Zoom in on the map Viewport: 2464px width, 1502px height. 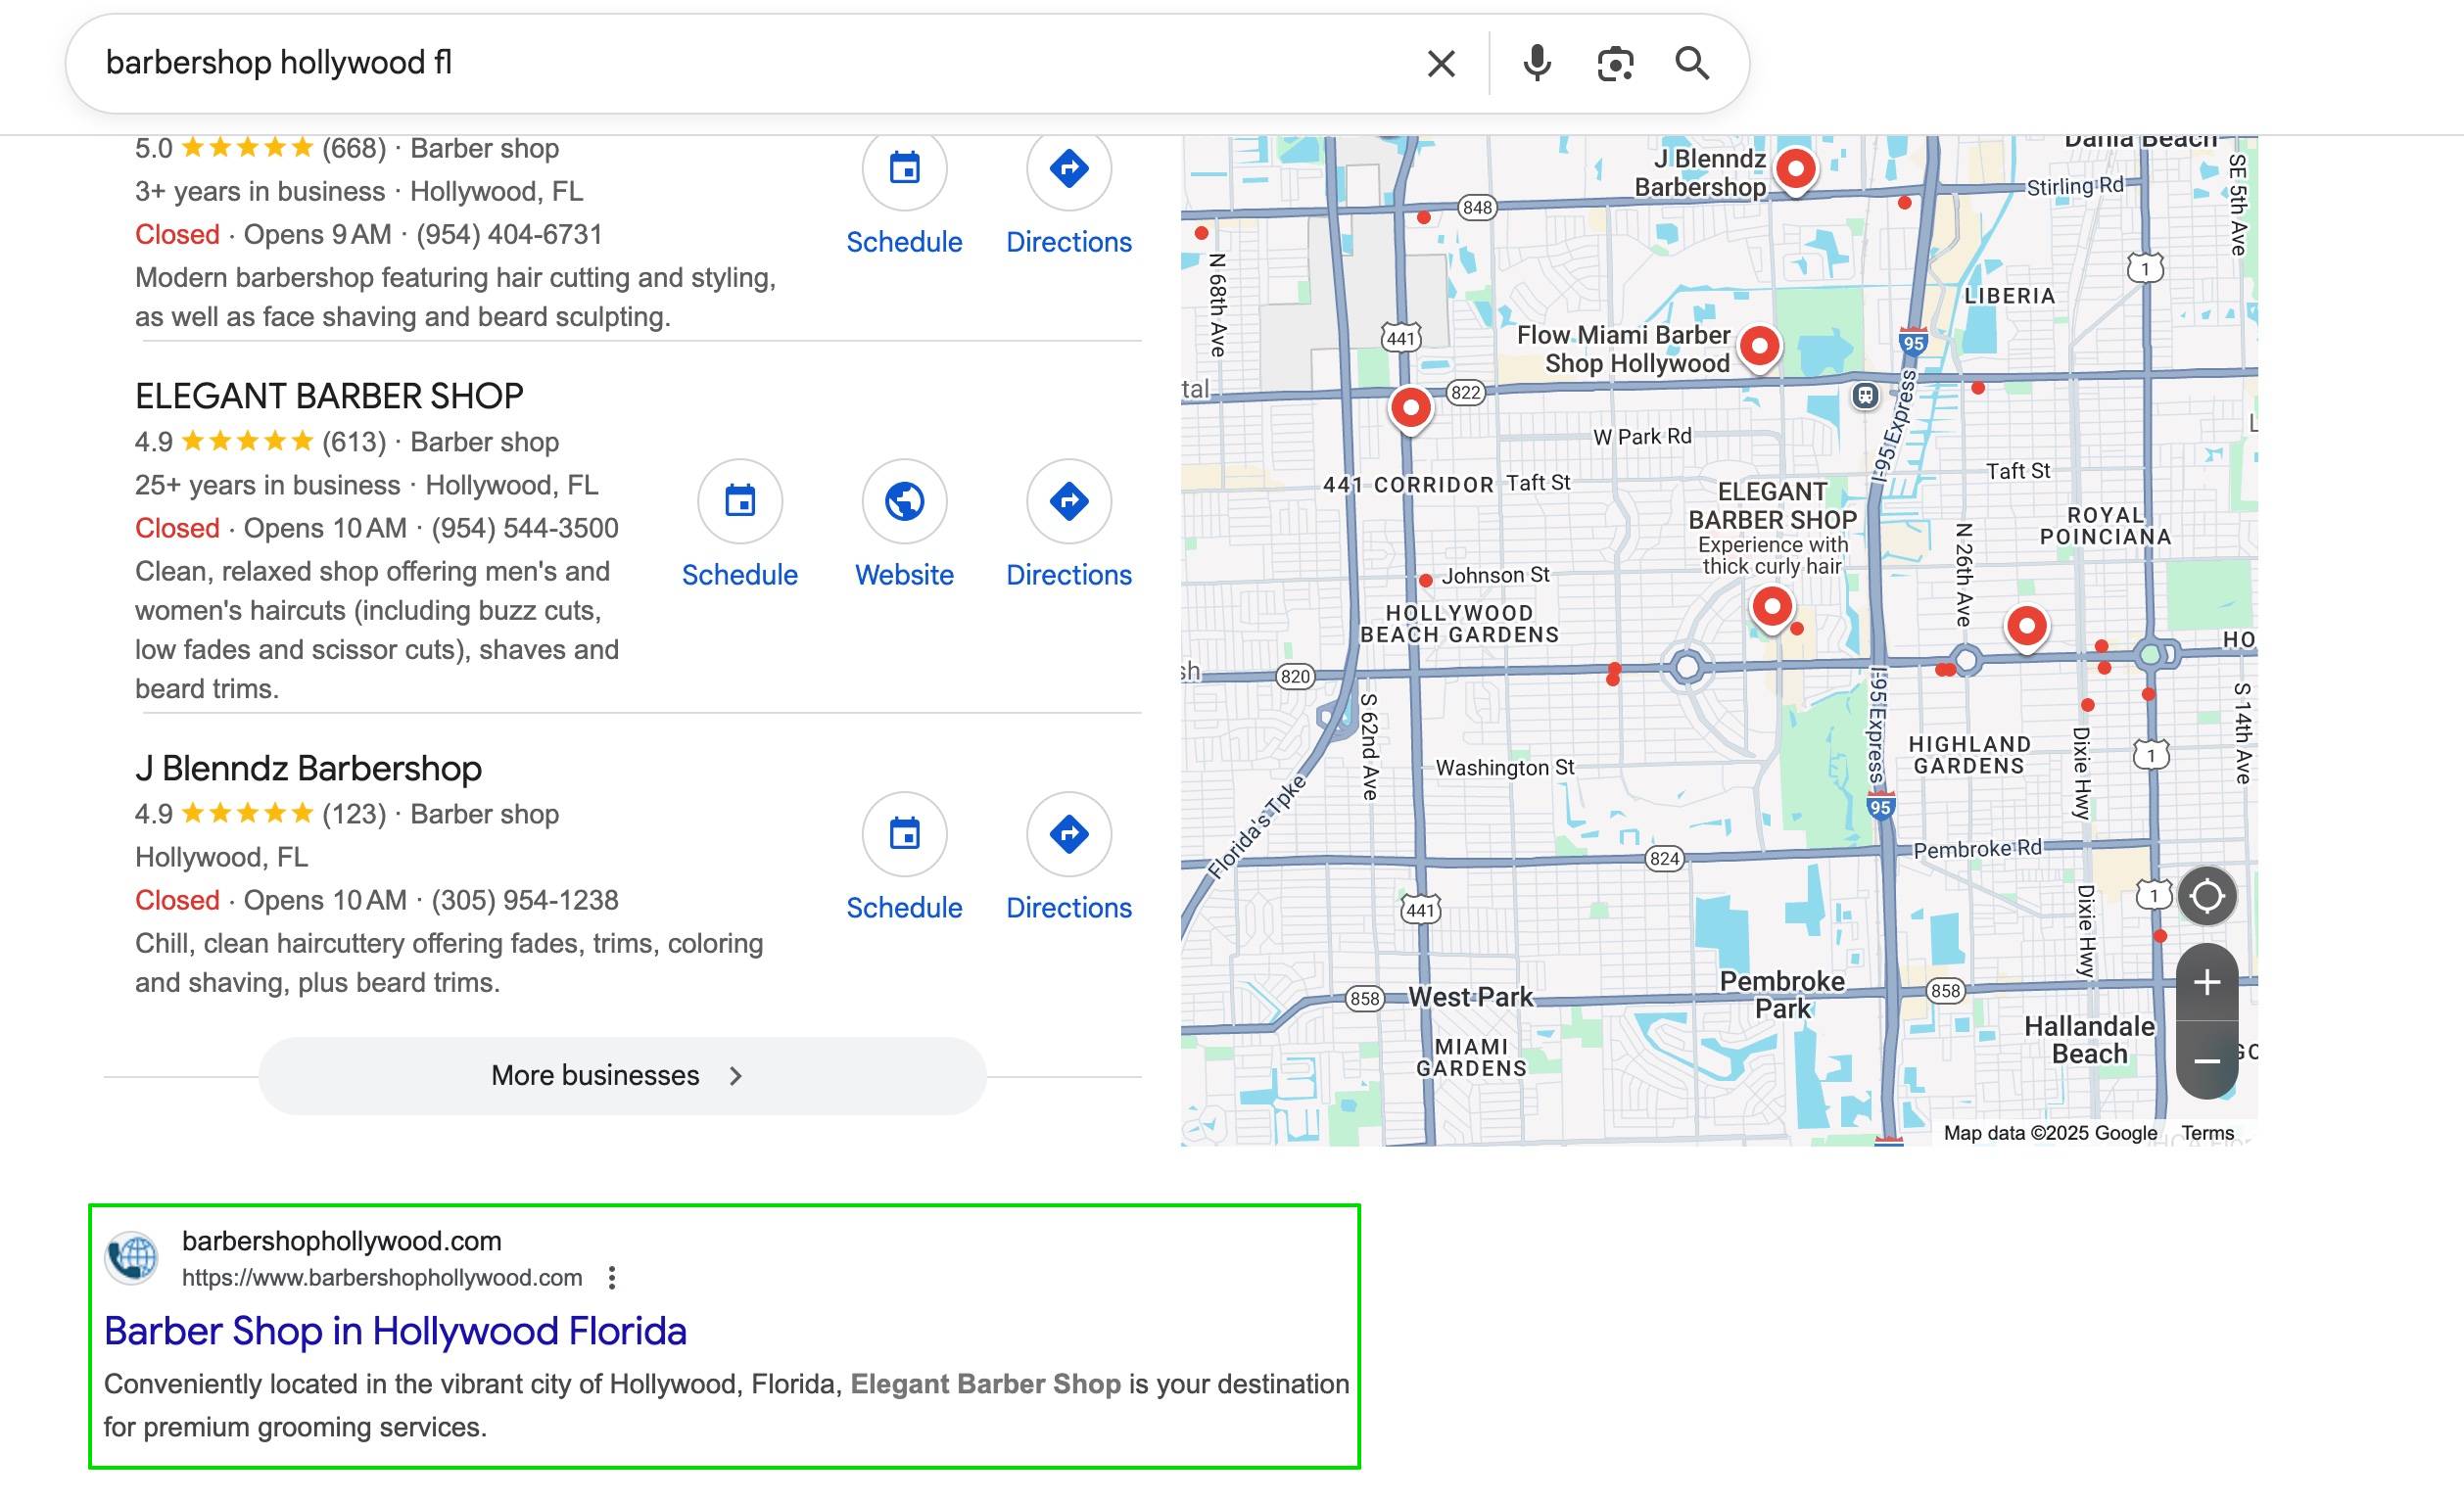tap(2207, 982)
